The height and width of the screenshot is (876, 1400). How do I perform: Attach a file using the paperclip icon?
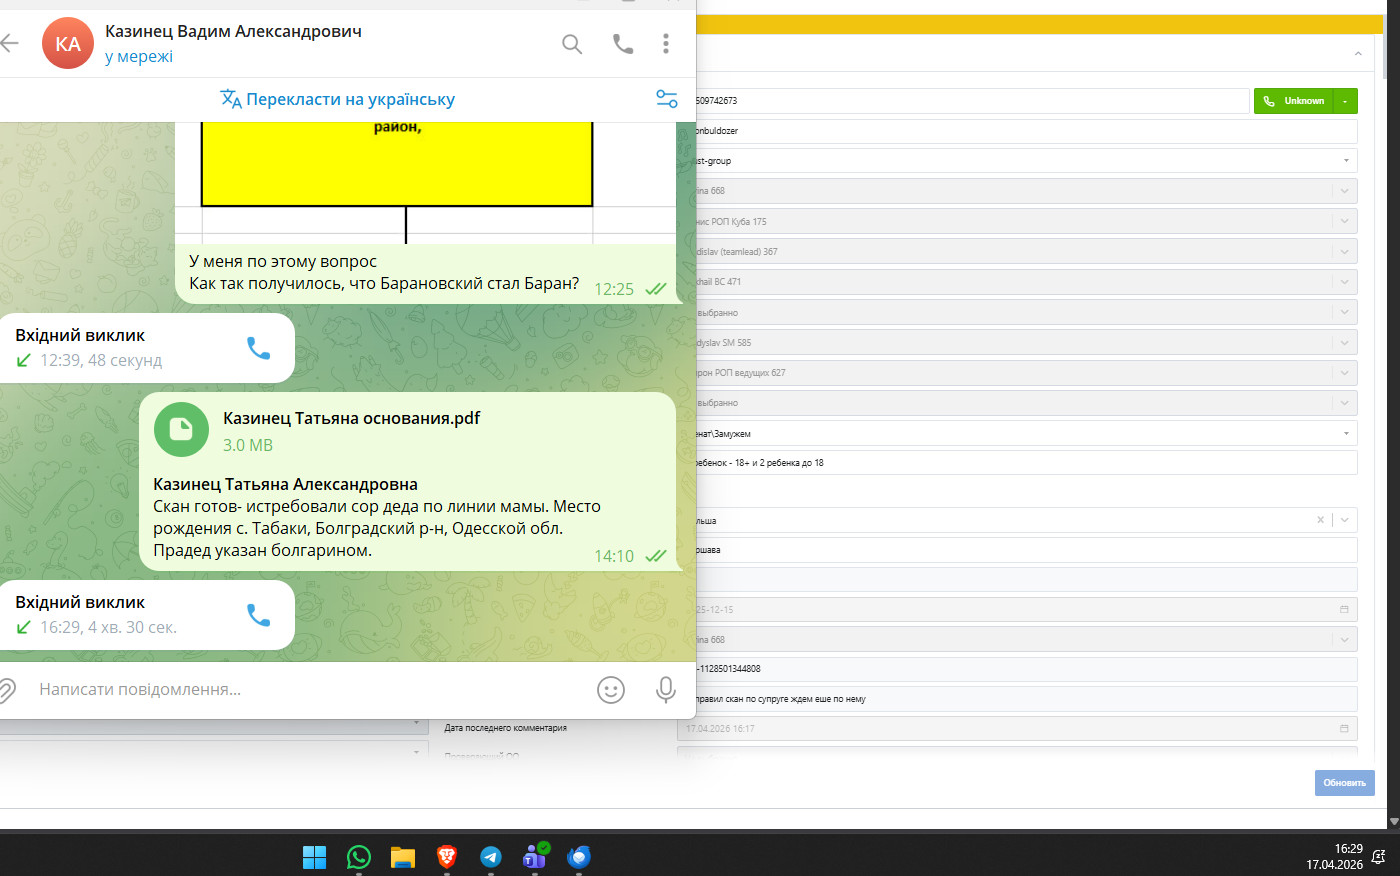click(x=7, y=689)
